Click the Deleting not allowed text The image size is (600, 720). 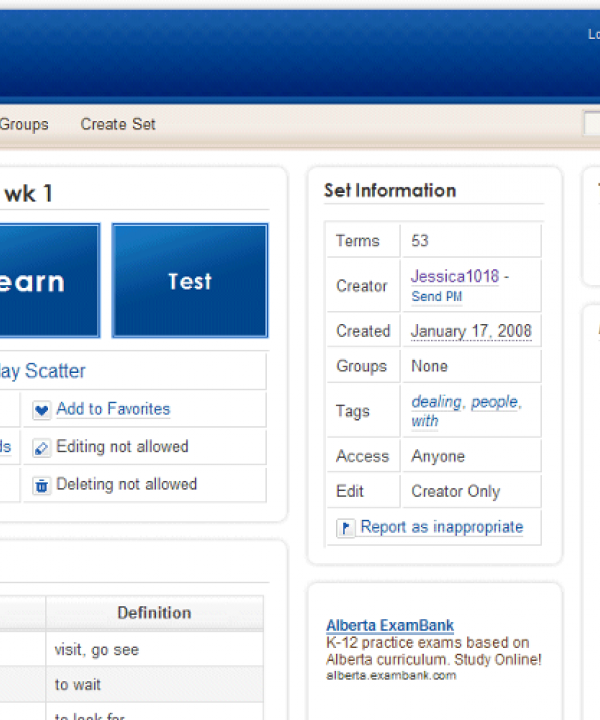(x=126, y=484)
